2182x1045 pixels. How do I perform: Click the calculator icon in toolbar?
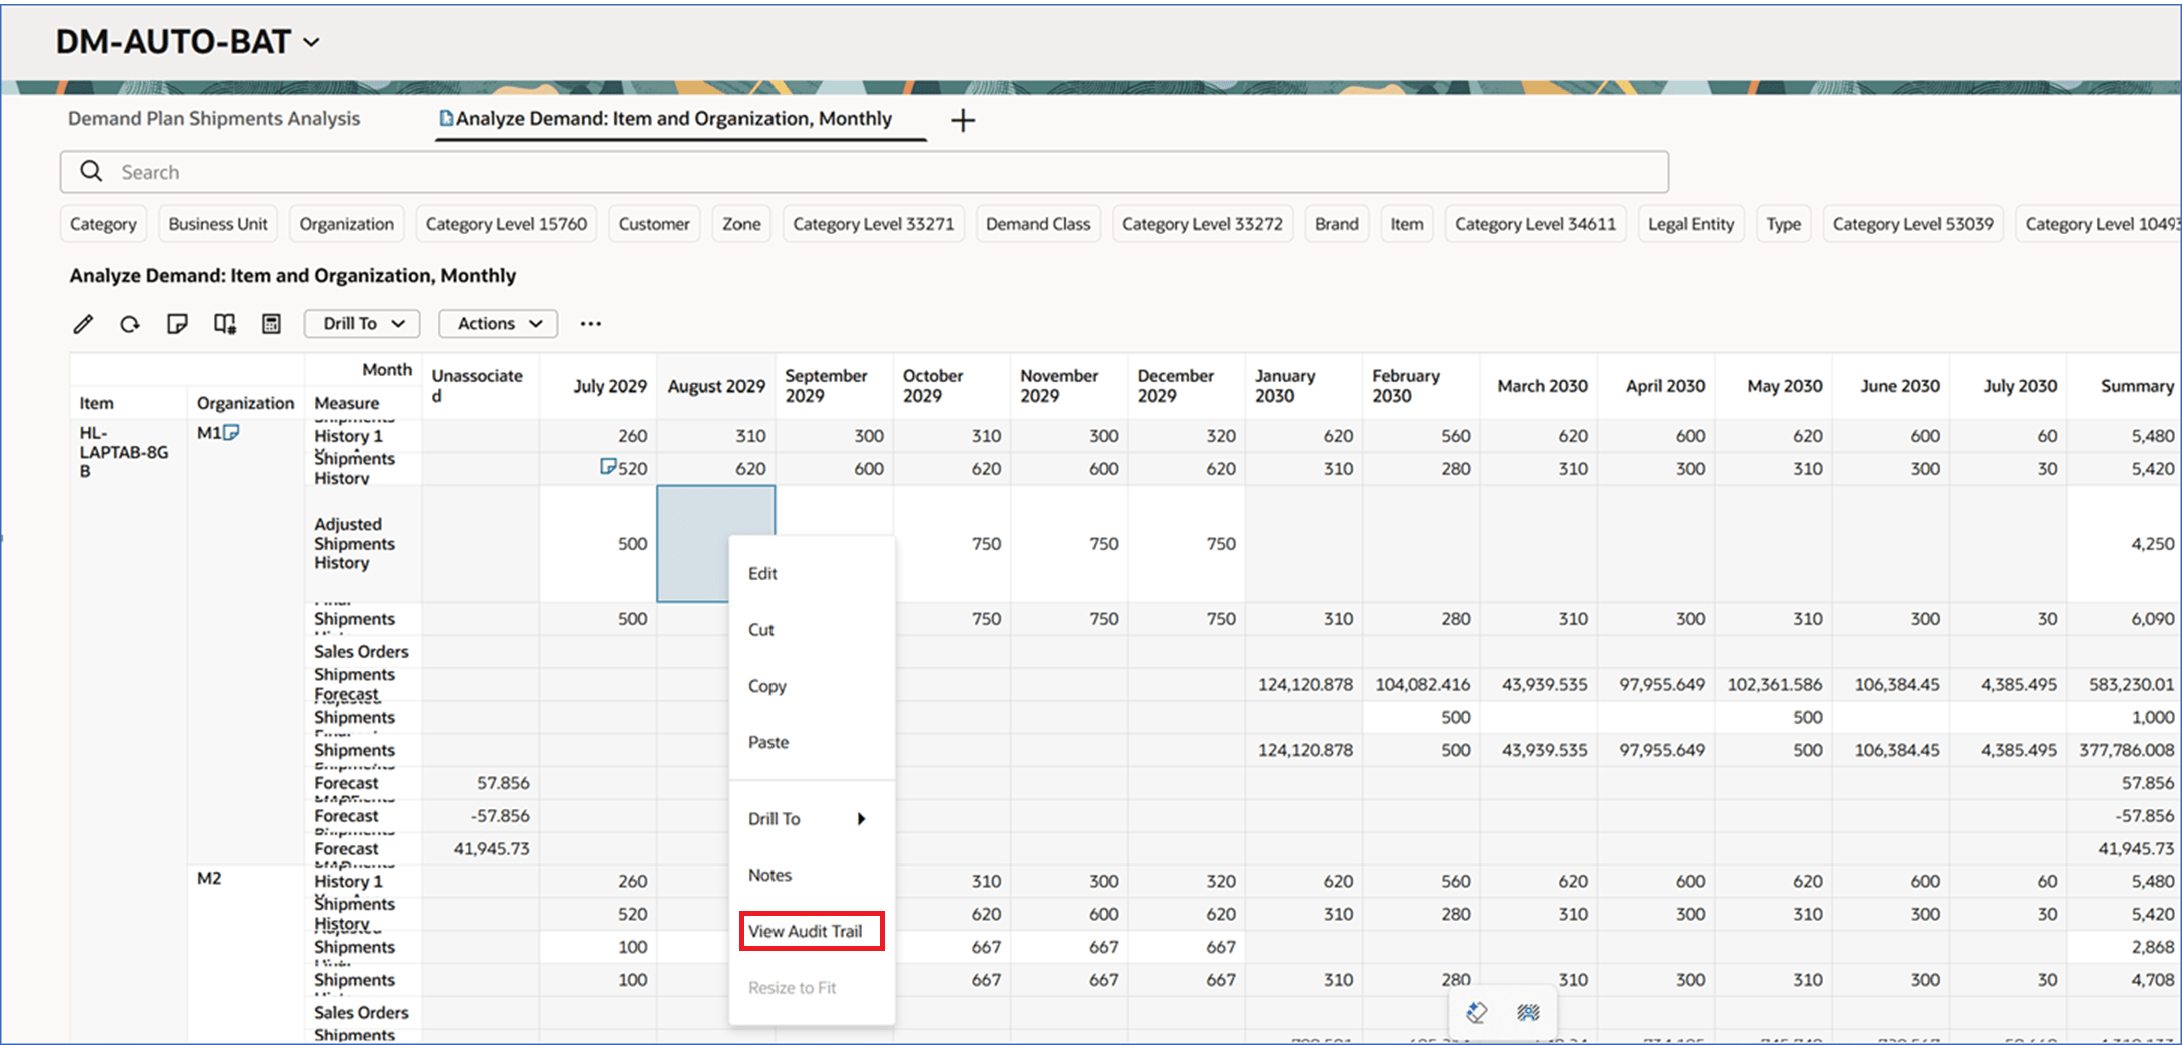click(271, 324)
